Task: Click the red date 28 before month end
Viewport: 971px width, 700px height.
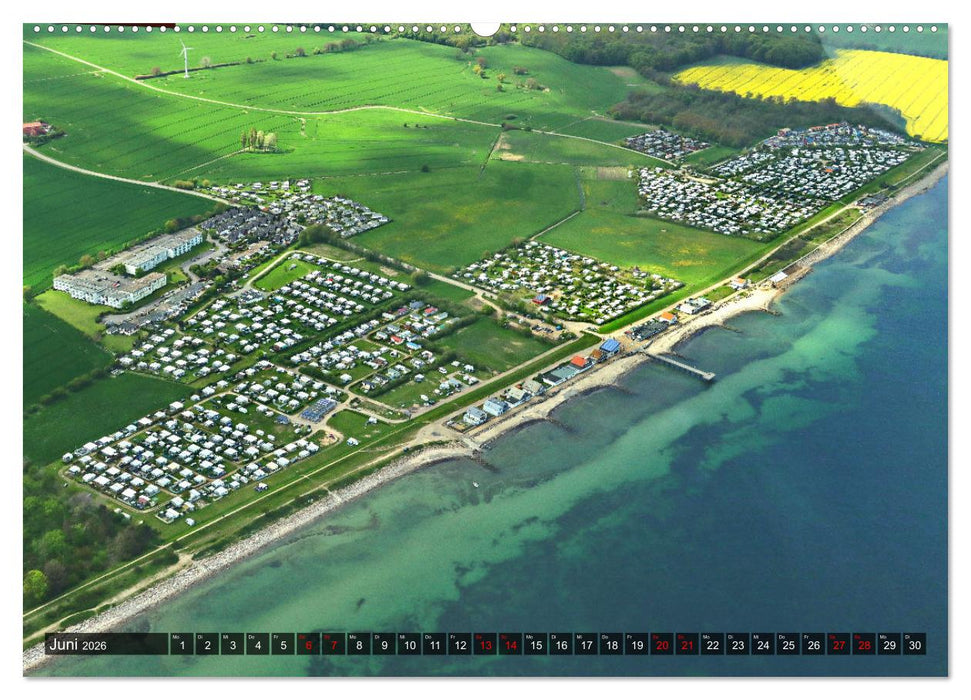Action: click(863, 644)
